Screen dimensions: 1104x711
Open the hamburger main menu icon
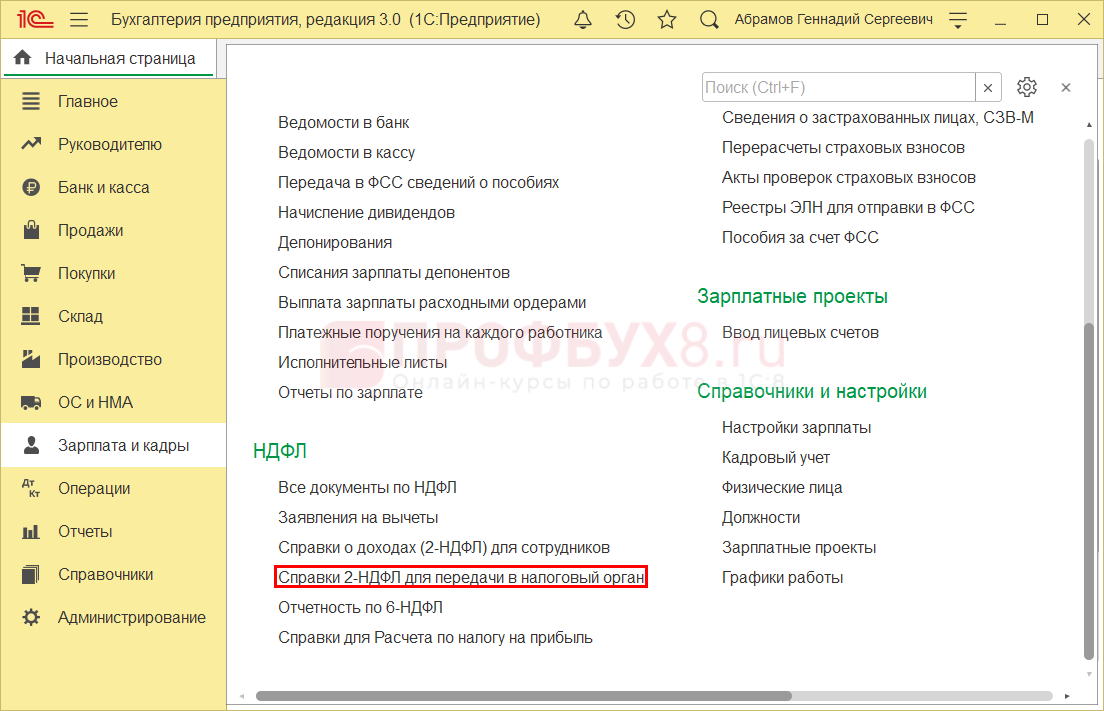pyautogui.click(x=79, y=20)
